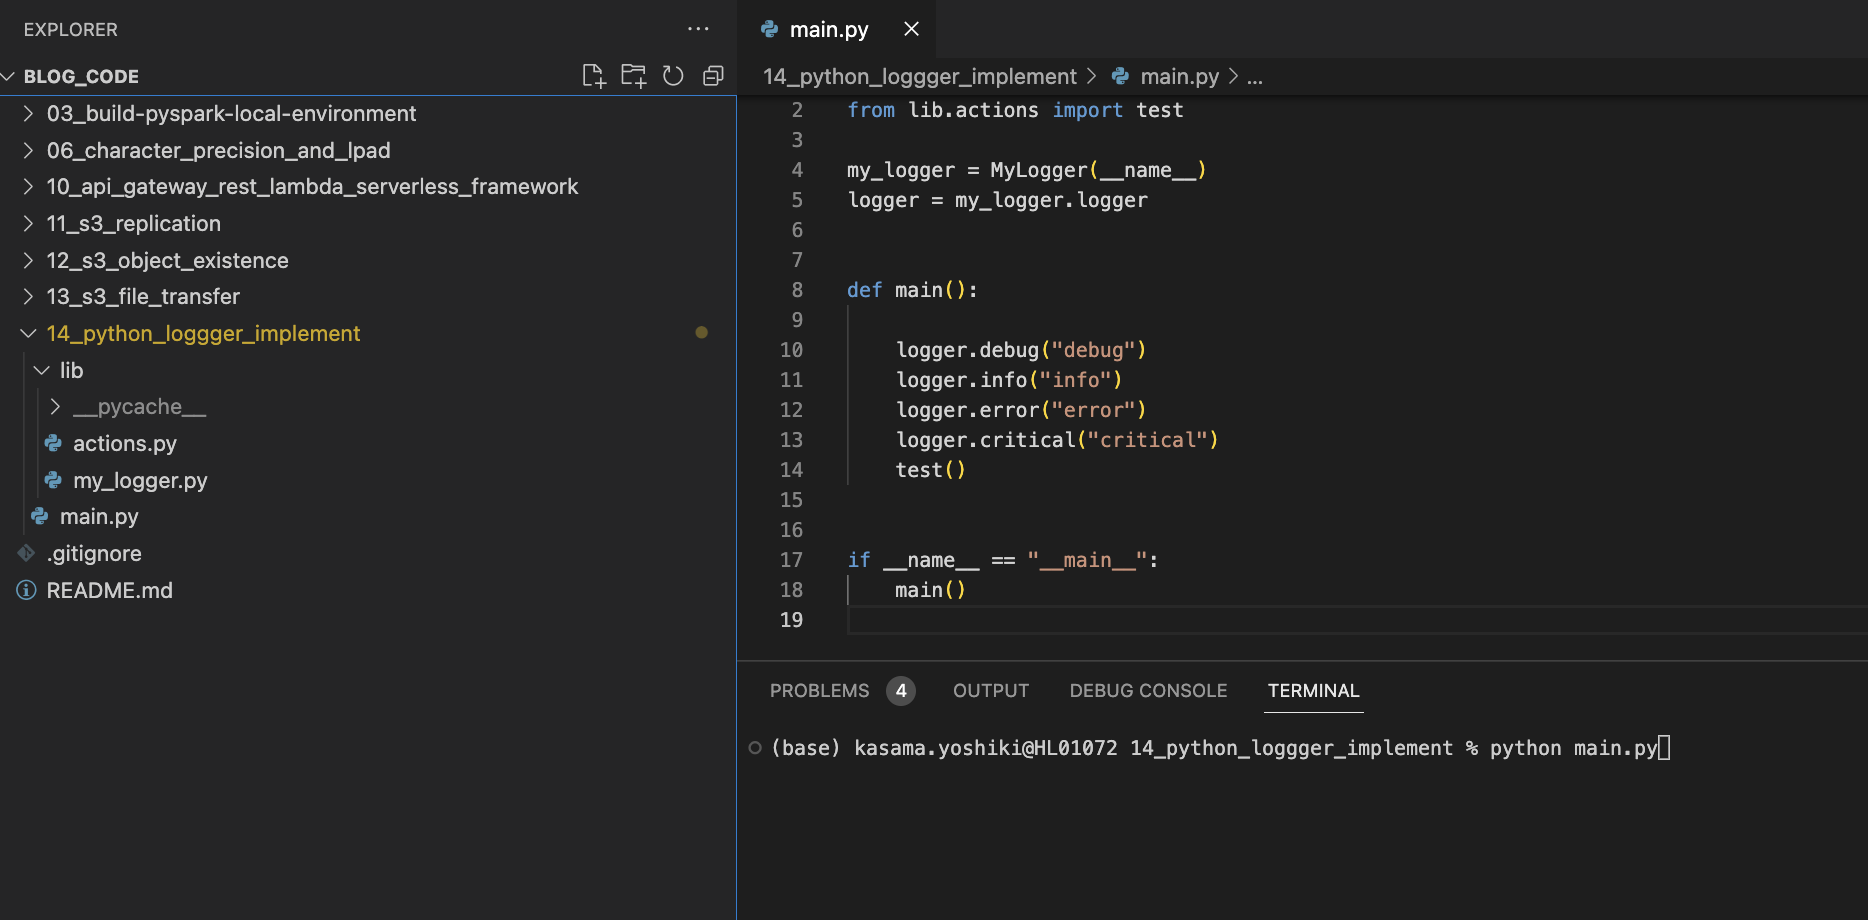Expand the 12_s3_object_existence folder
The width and height of the screenshot is (1868, 920).
[28, 260]
